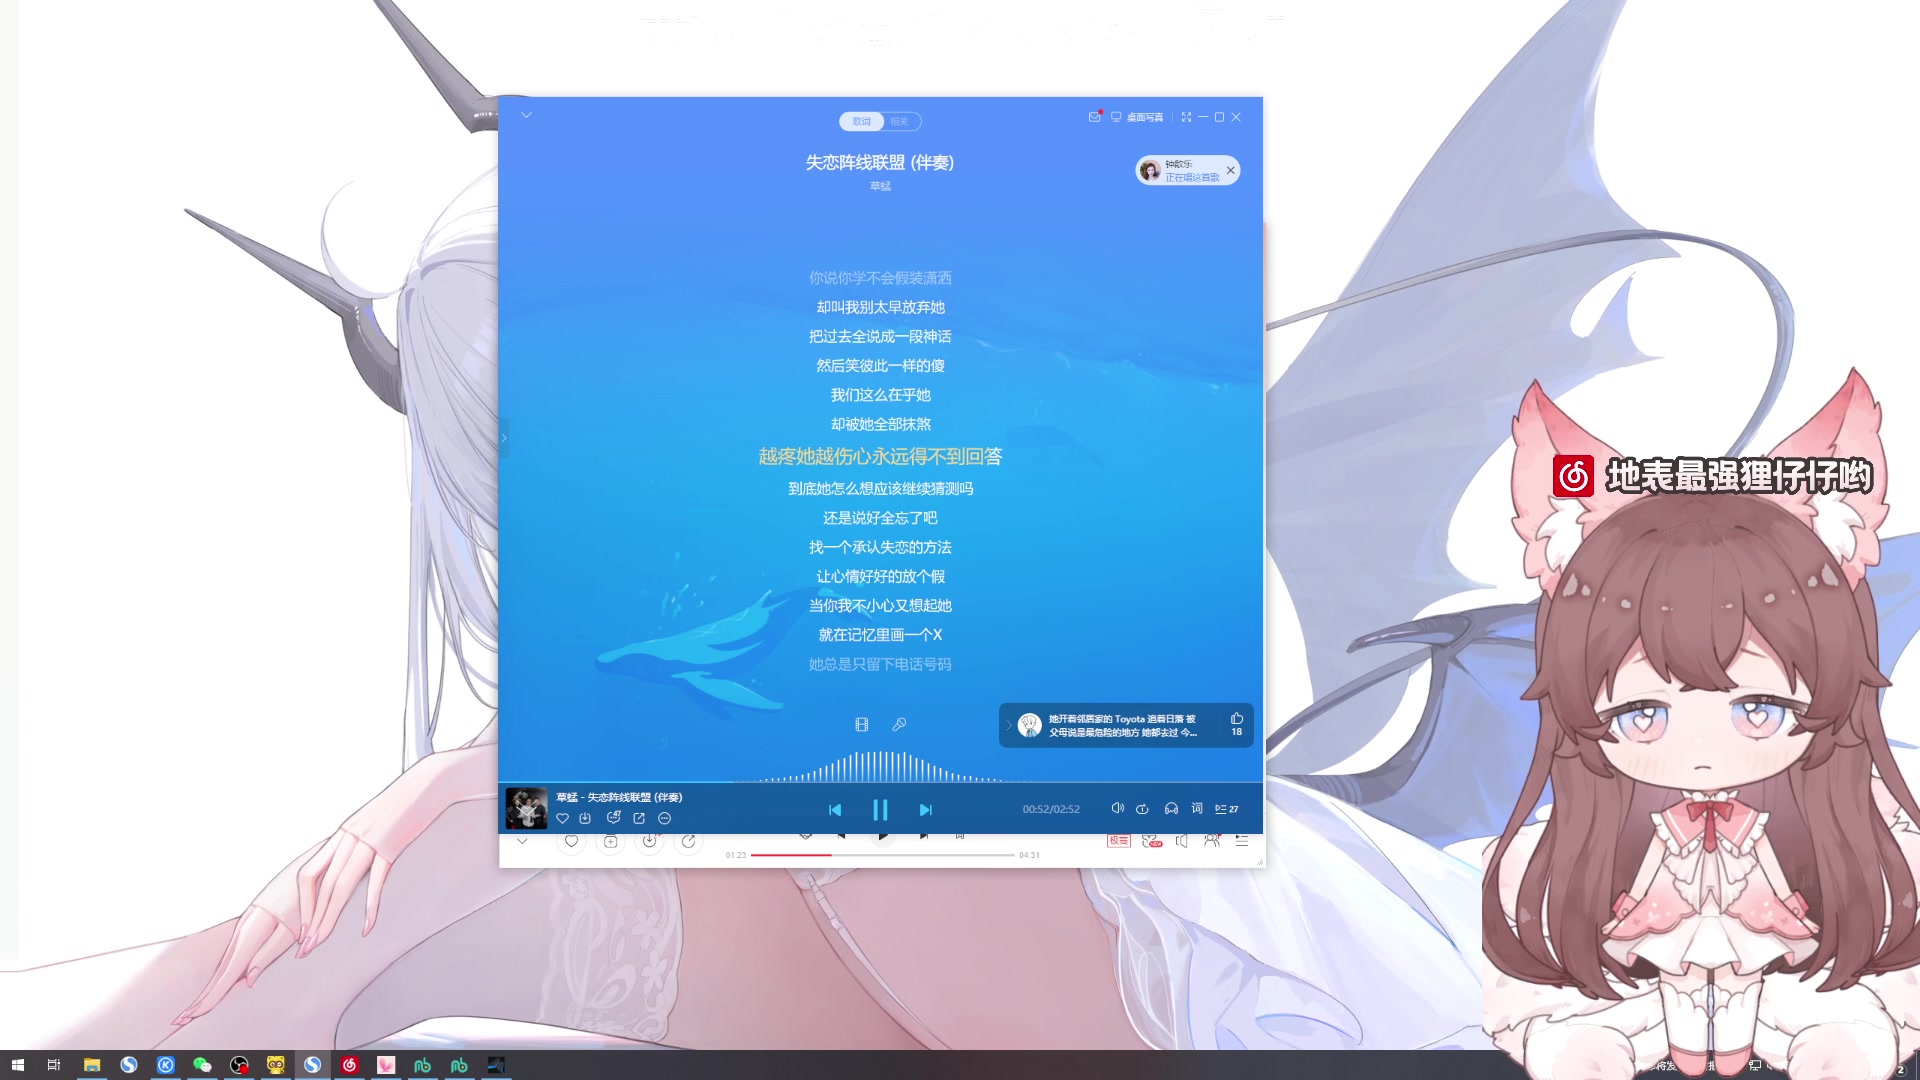Open Kugou Music taskbar icon

click(165, 1065)
